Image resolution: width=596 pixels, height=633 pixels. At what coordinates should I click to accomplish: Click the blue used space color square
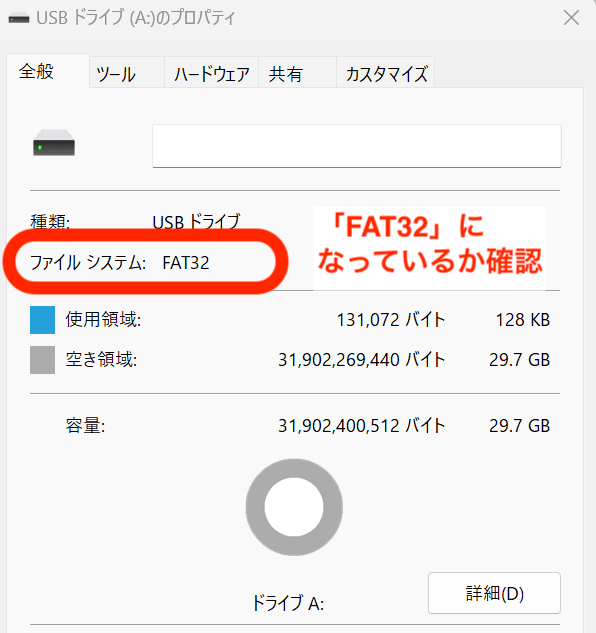(42, 320)
